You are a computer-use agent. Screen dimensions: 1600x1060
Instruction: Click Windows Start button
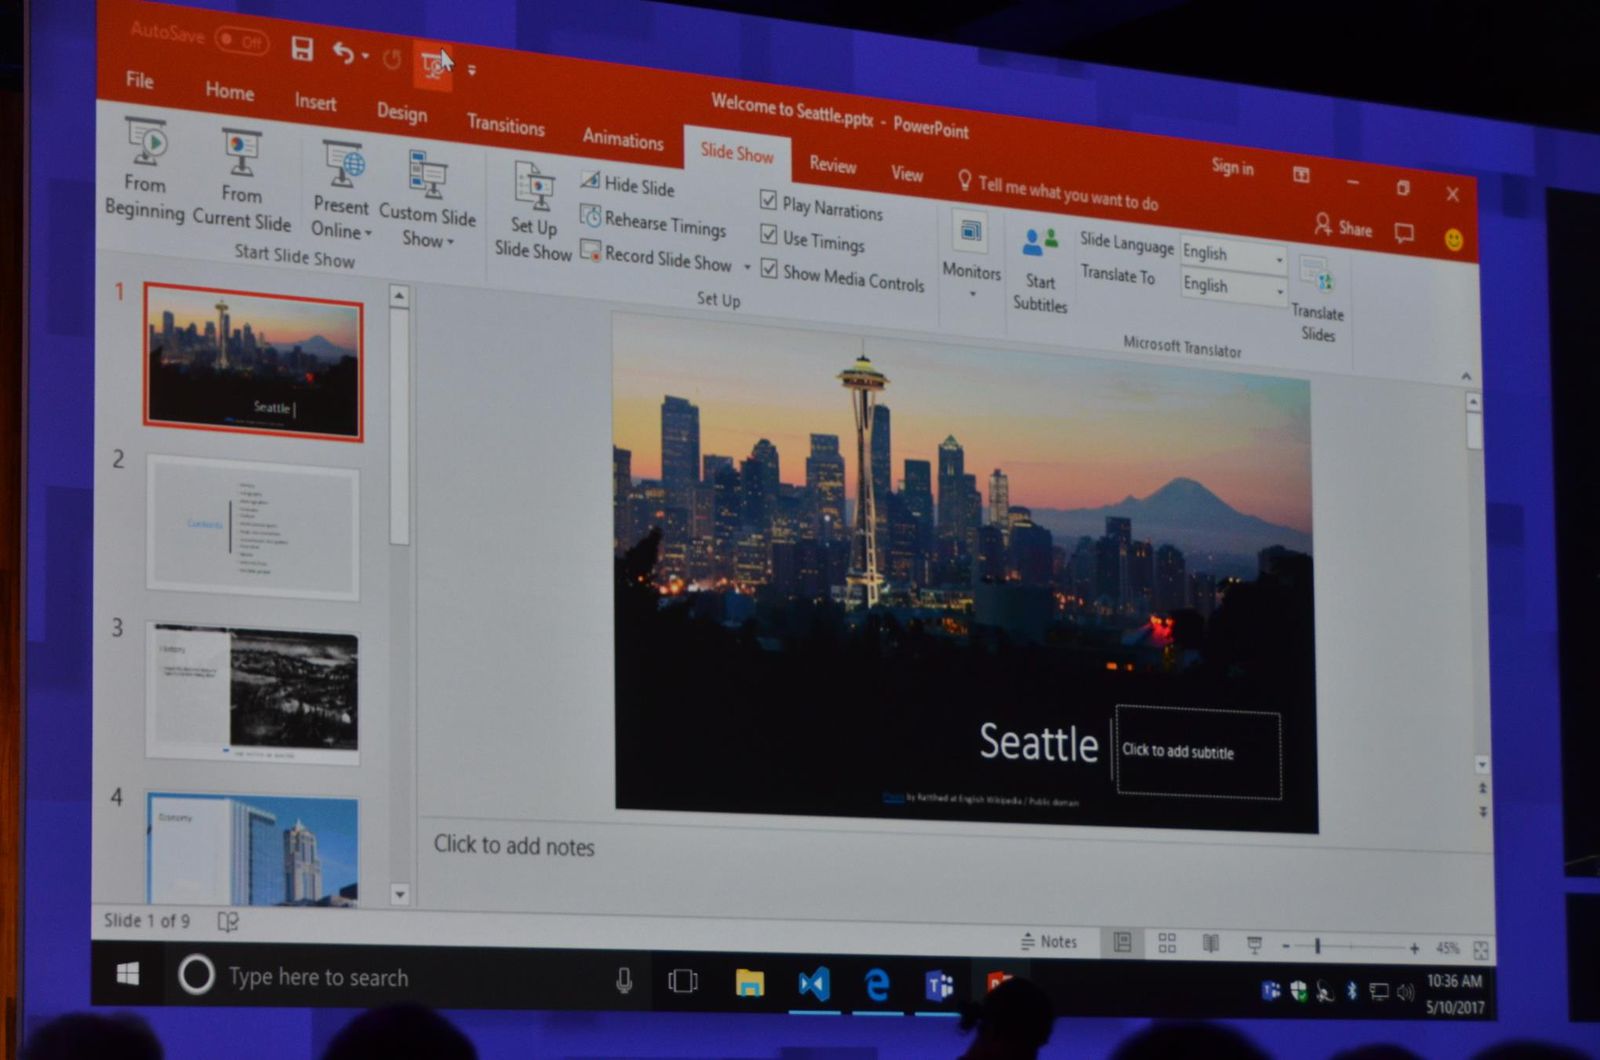128,974
